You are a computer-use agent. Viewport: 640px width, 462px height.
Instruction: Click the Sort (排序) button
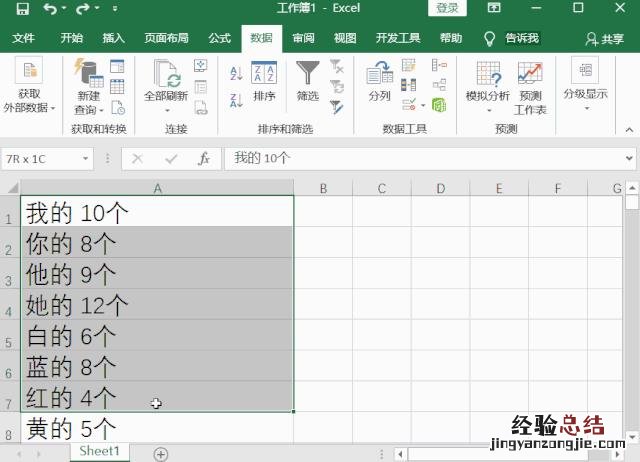264,80
